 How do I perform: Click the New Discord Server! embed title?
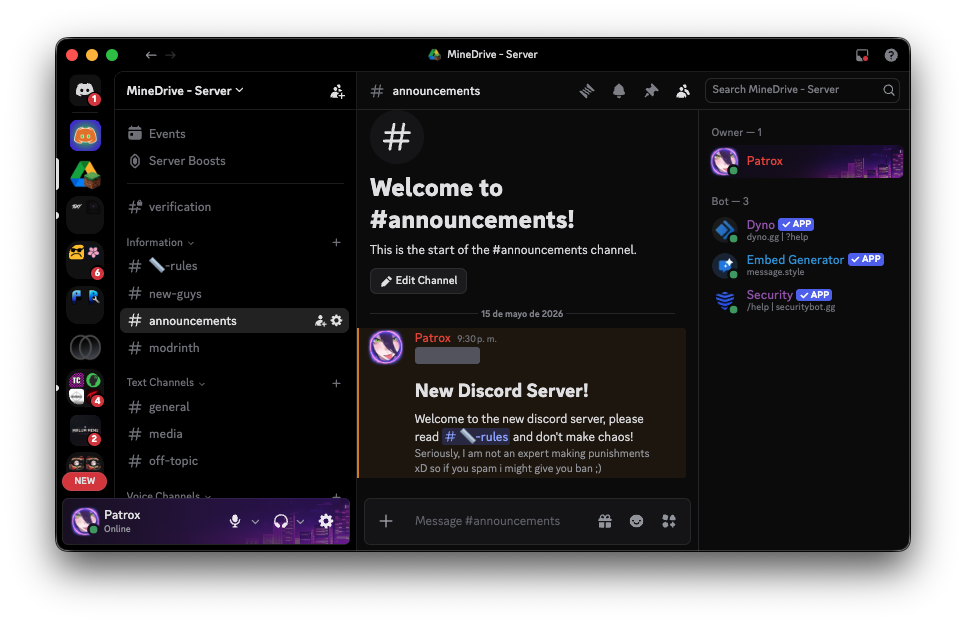pos(501,391)
